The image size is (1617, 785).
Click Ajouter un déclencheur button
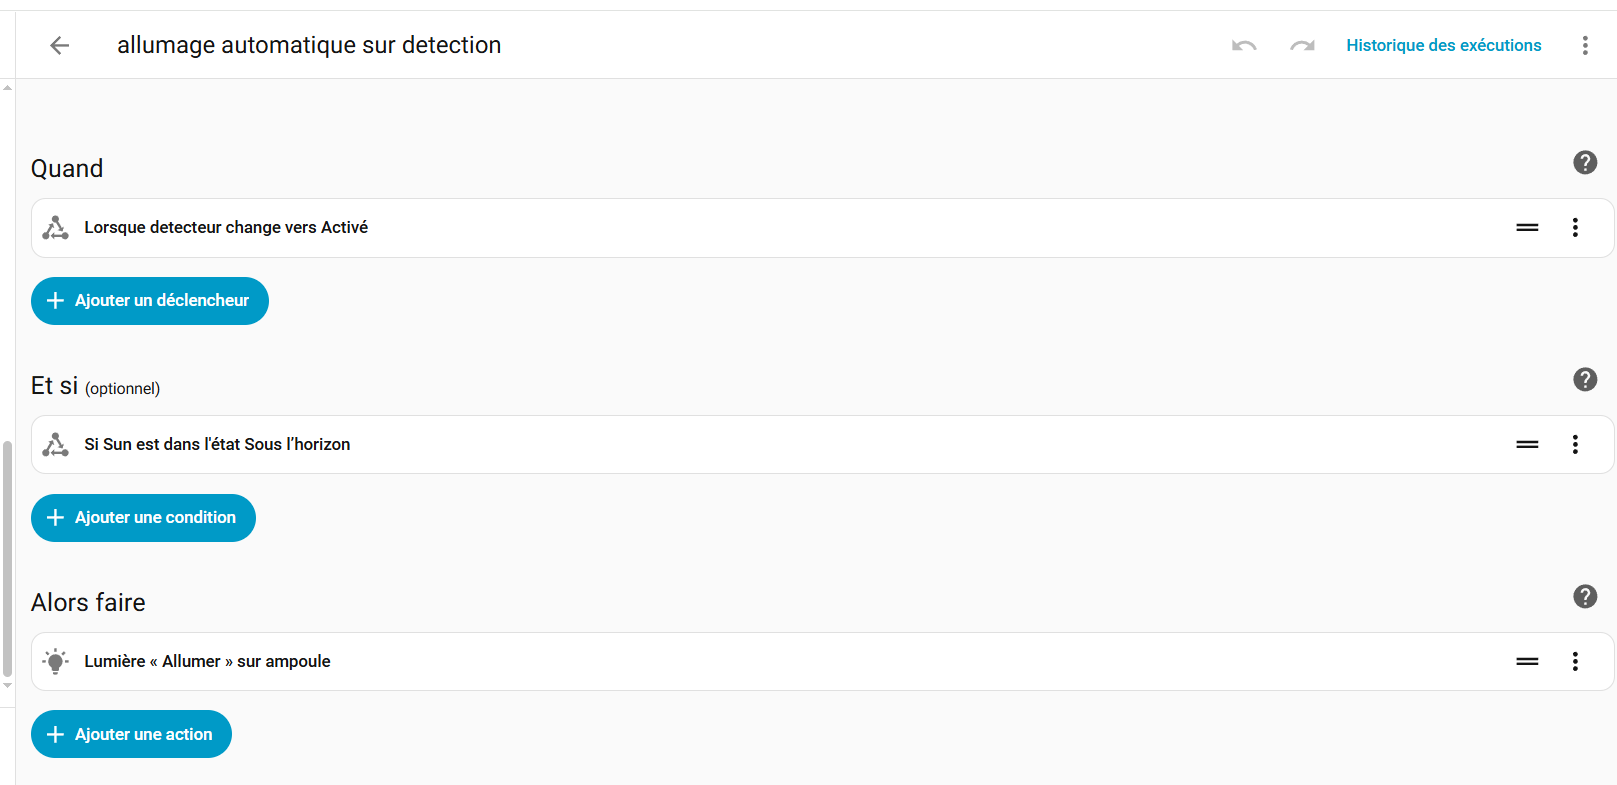150,301
